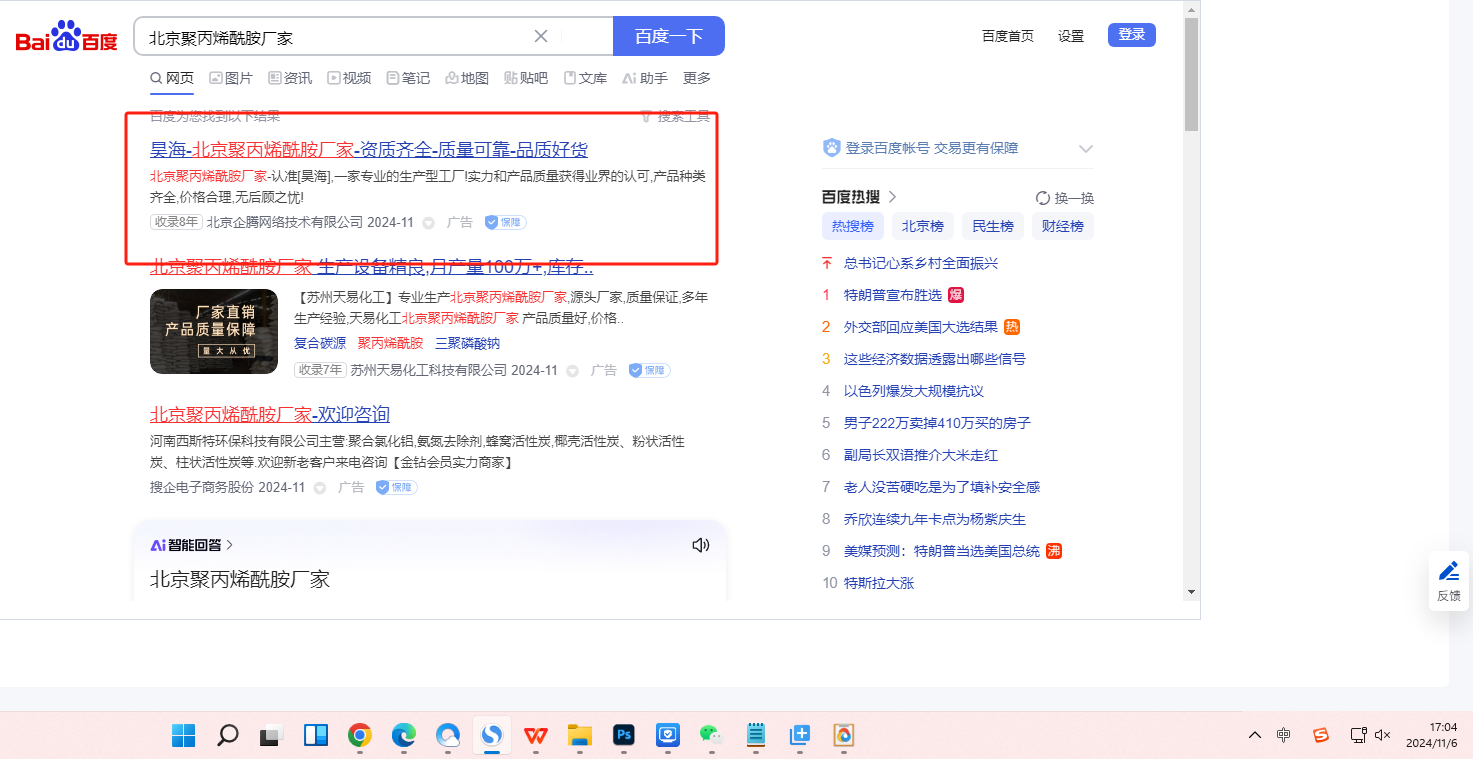The width and height of the screenshot is (1473, 759).
Task: Expand the 更多 menu
Action: coord(697,78)
